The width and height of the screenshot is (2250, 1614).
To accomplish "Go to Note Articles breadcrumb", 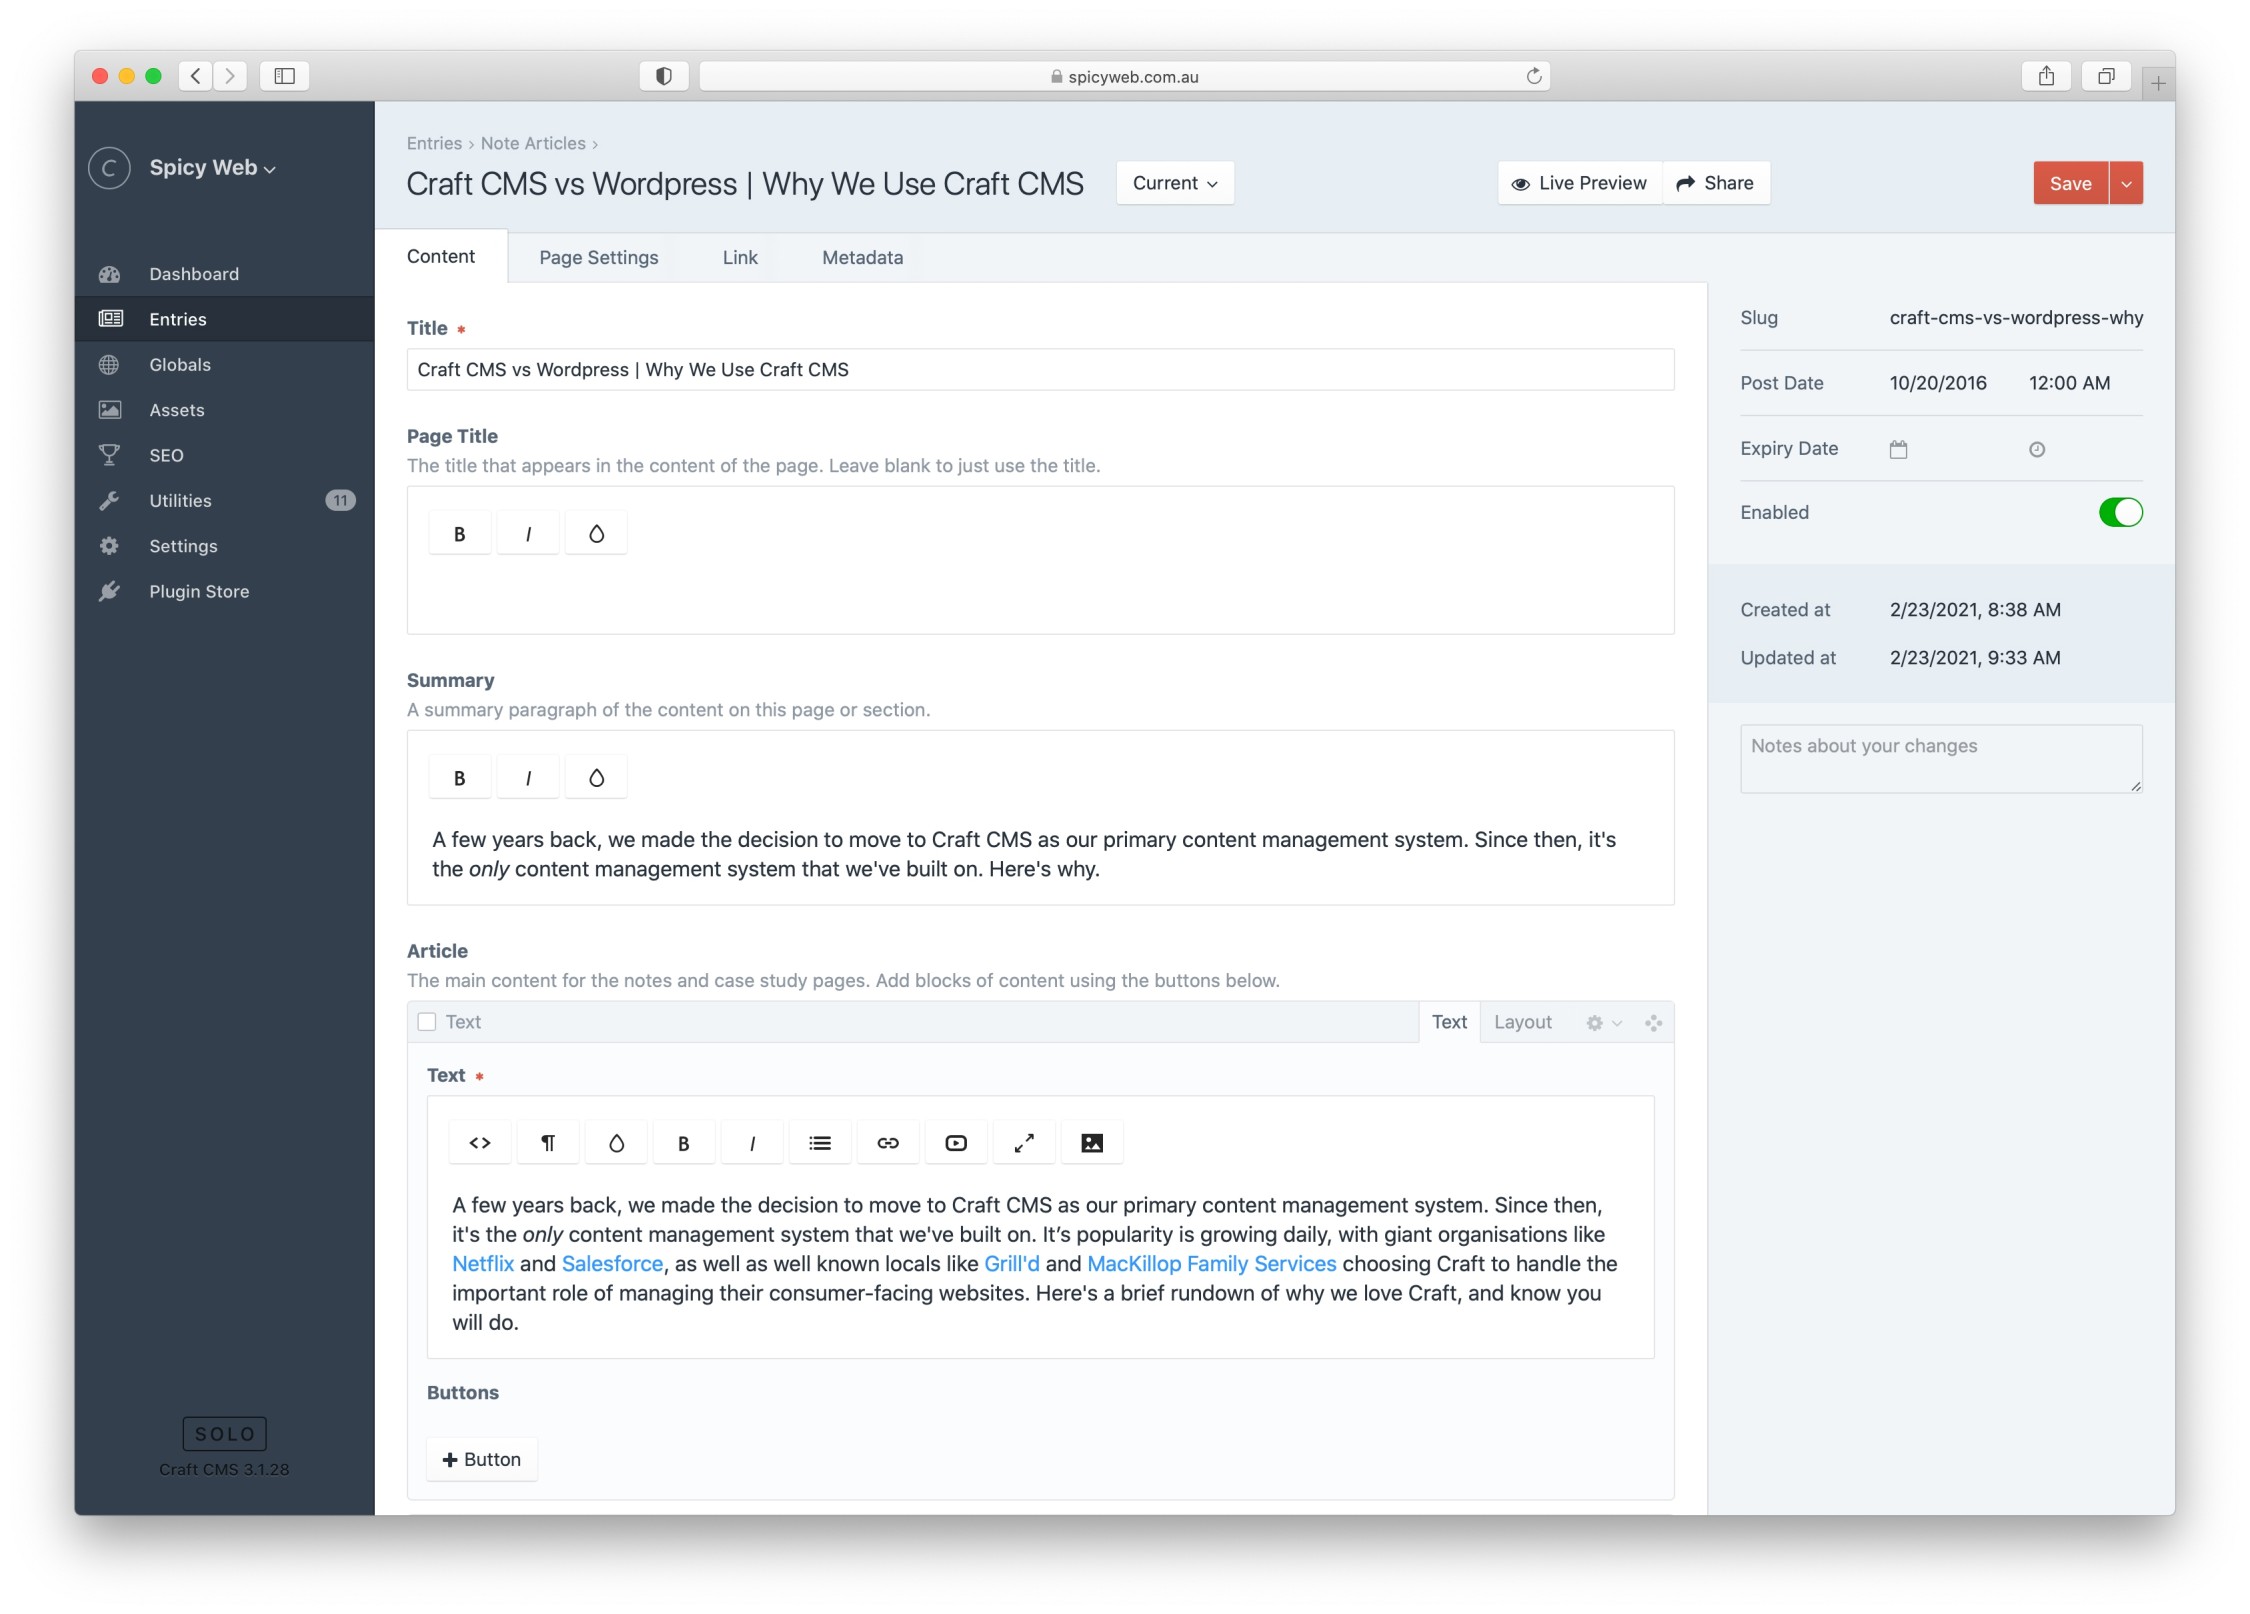I will coord(533,143).
